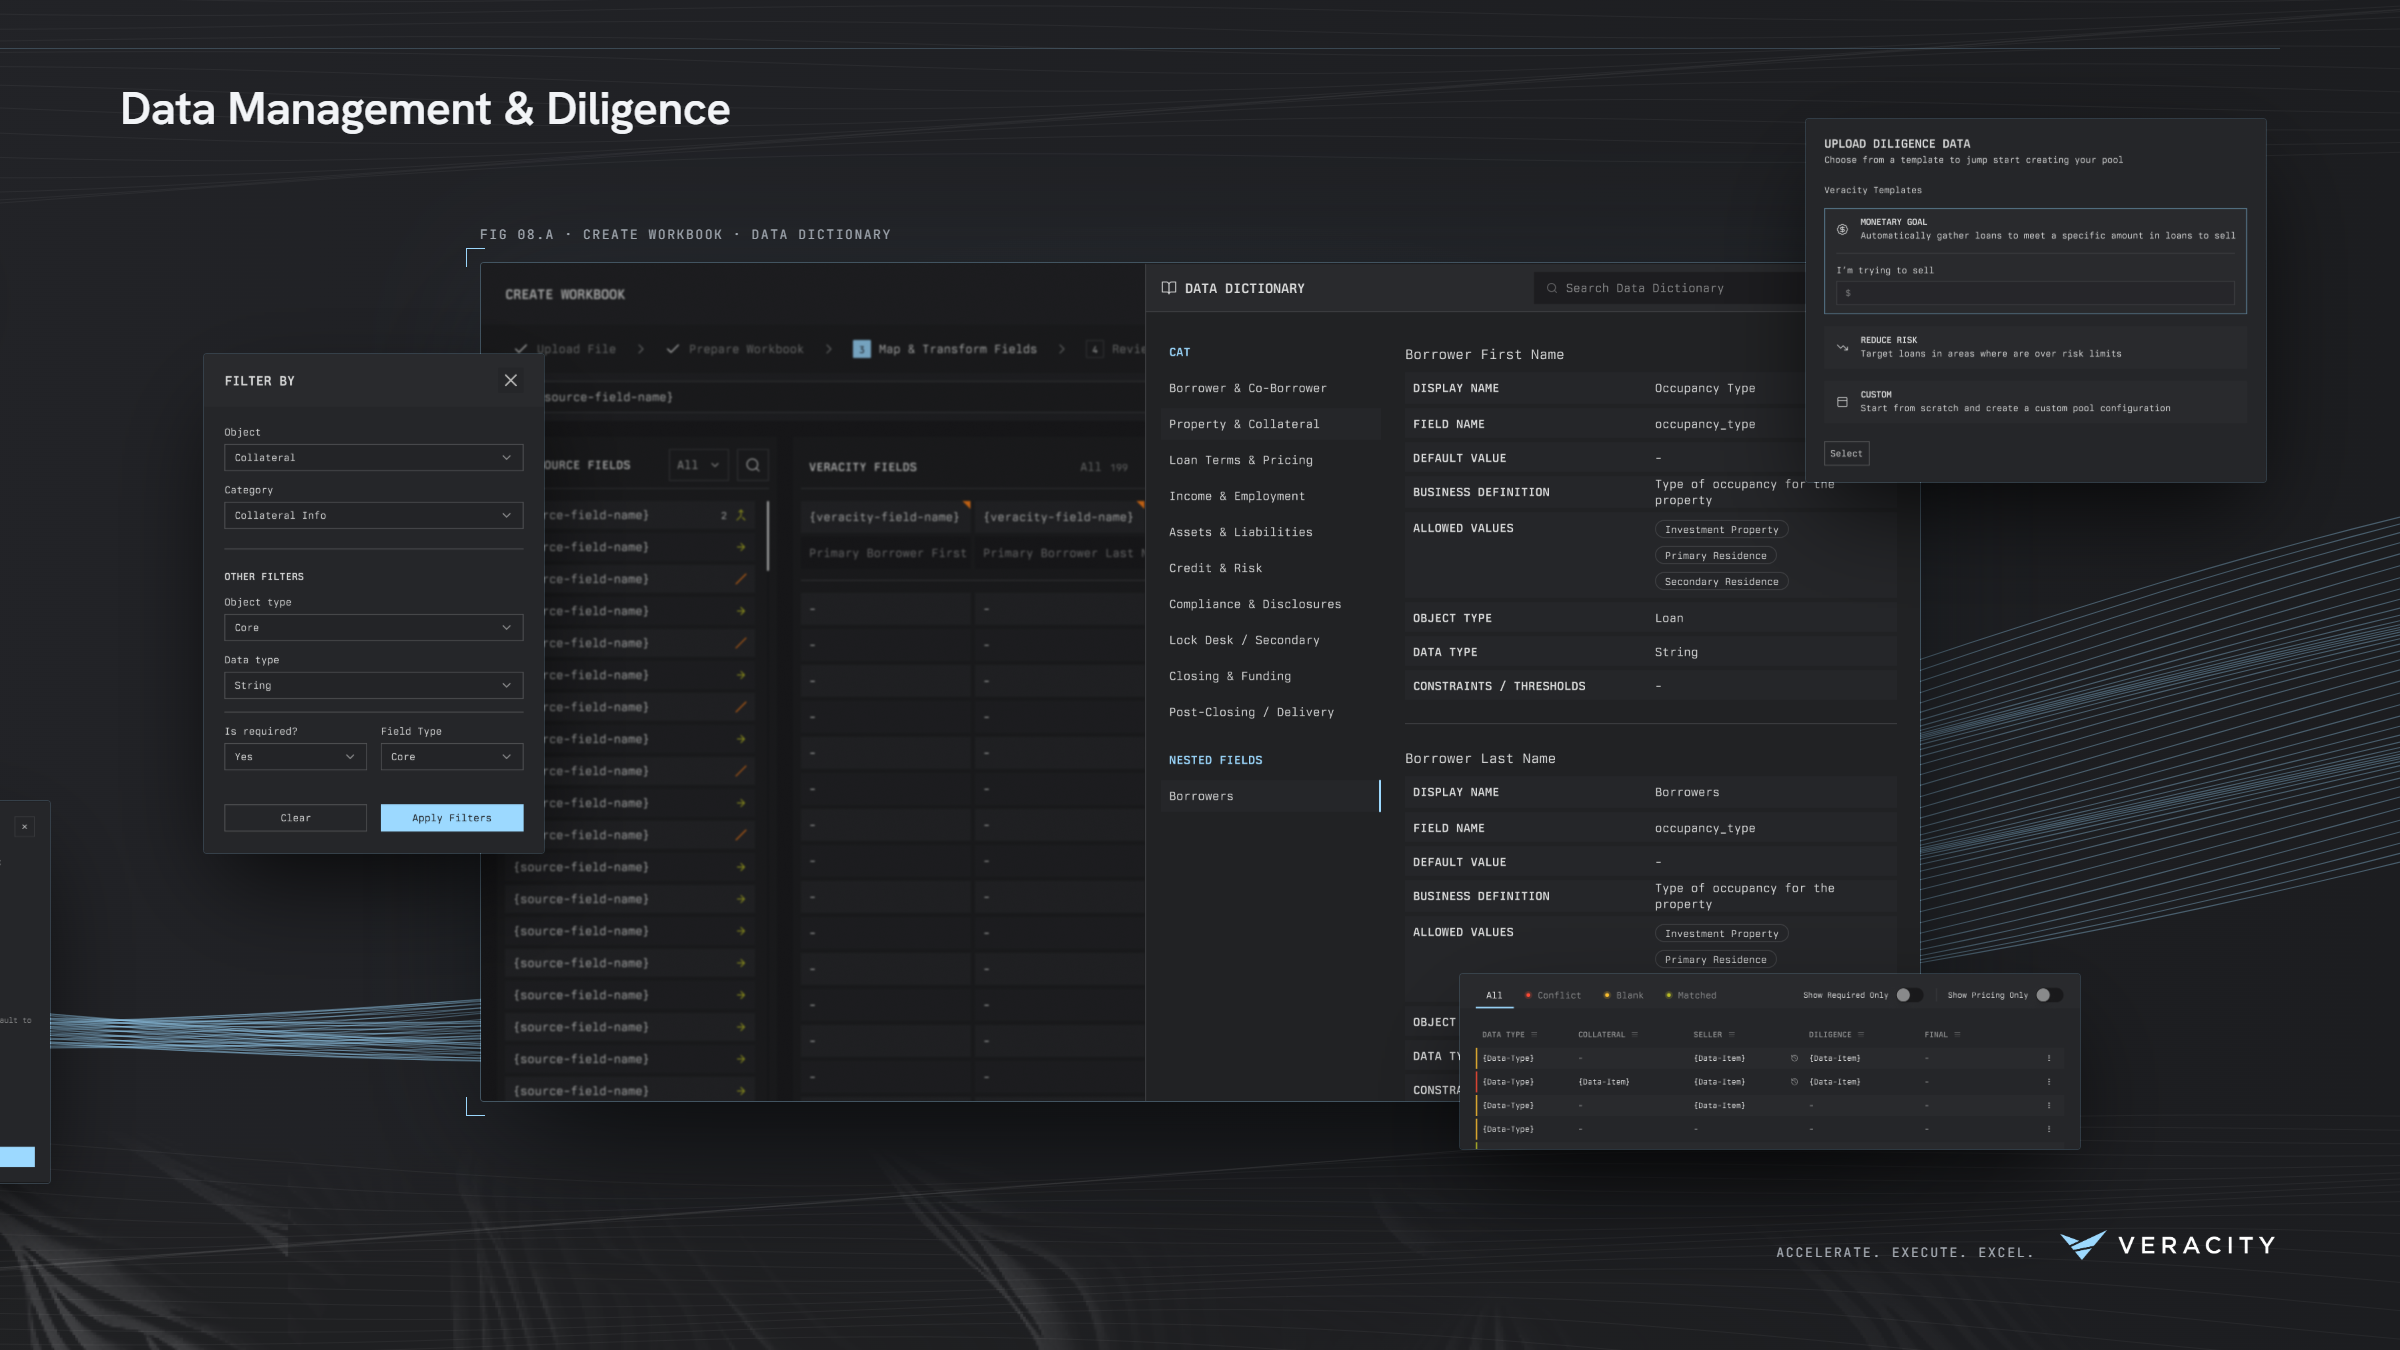Viewport: 2400px width, 1350px height.
Task: Click the Secondary Residence allowed value chip
Action: (1721, 582)
